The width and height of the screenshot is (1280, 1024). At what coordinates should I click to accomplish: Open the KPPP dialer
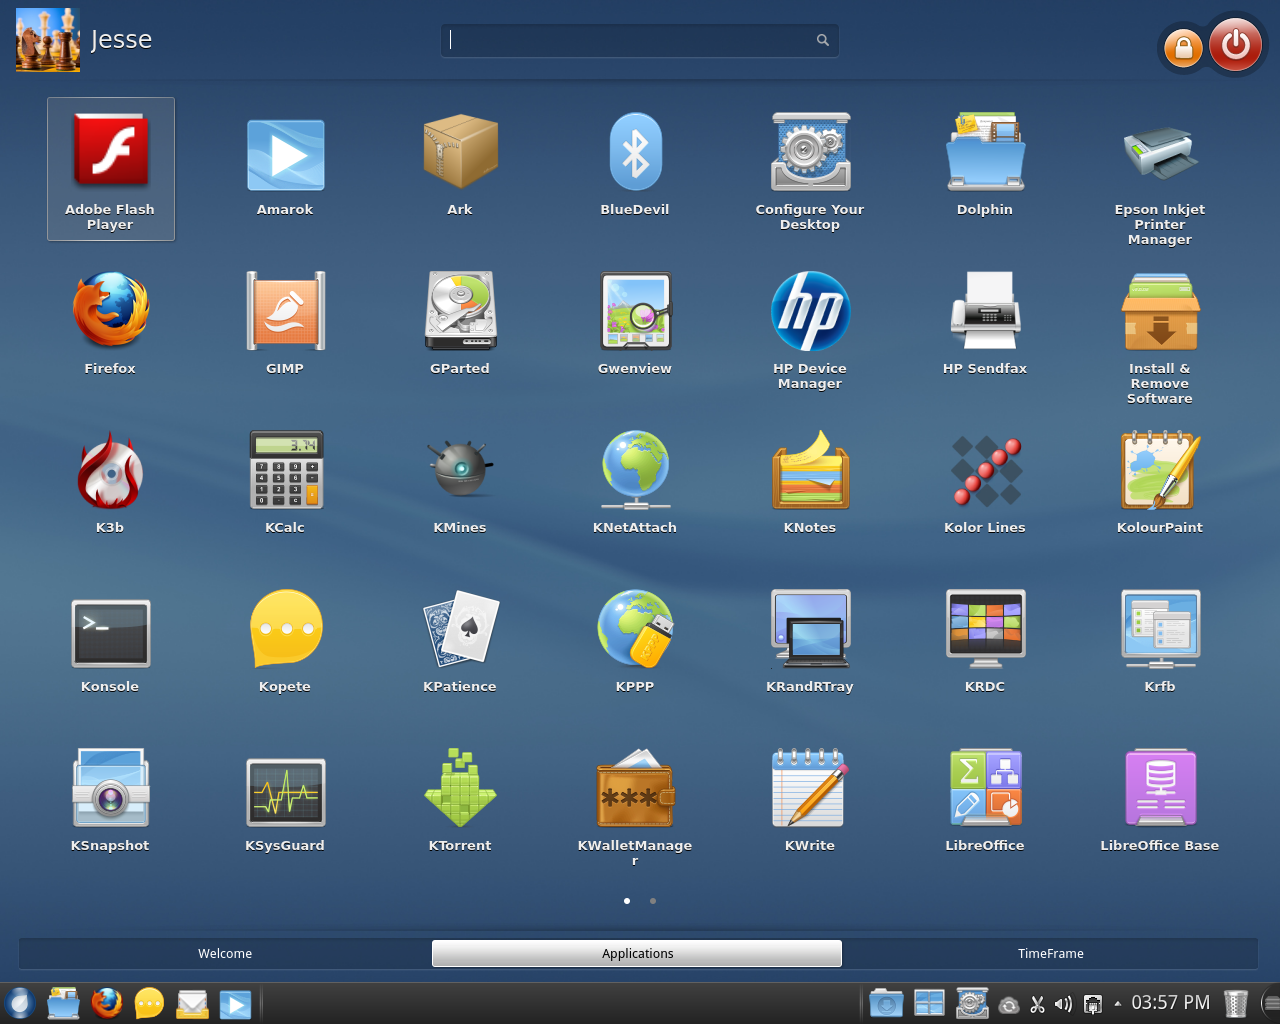pos(635,641)
